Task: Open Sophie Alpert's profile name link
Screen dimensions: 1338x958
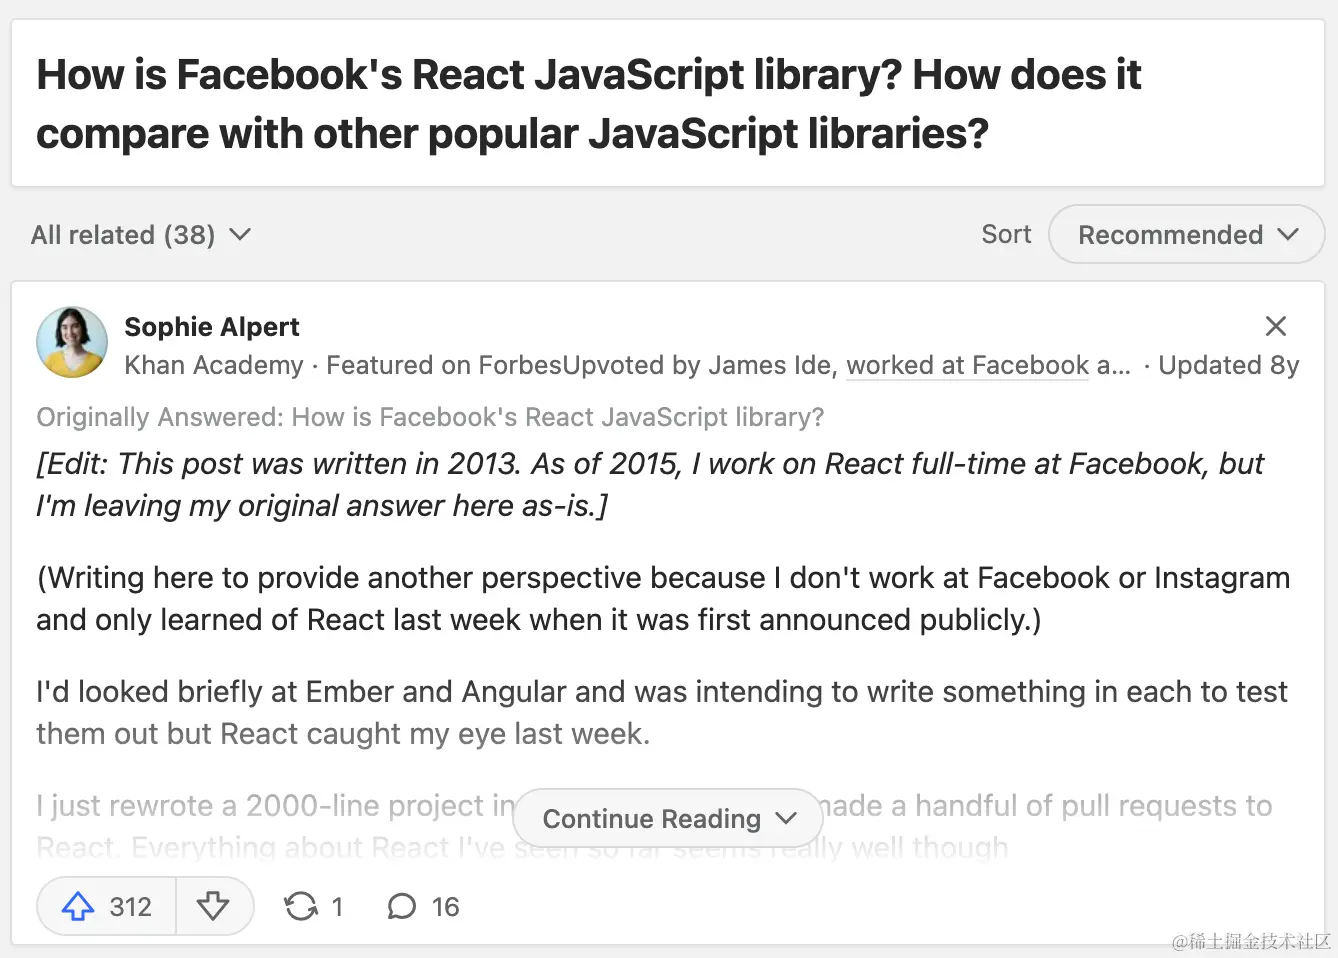Action: click(x=212, y=327)
